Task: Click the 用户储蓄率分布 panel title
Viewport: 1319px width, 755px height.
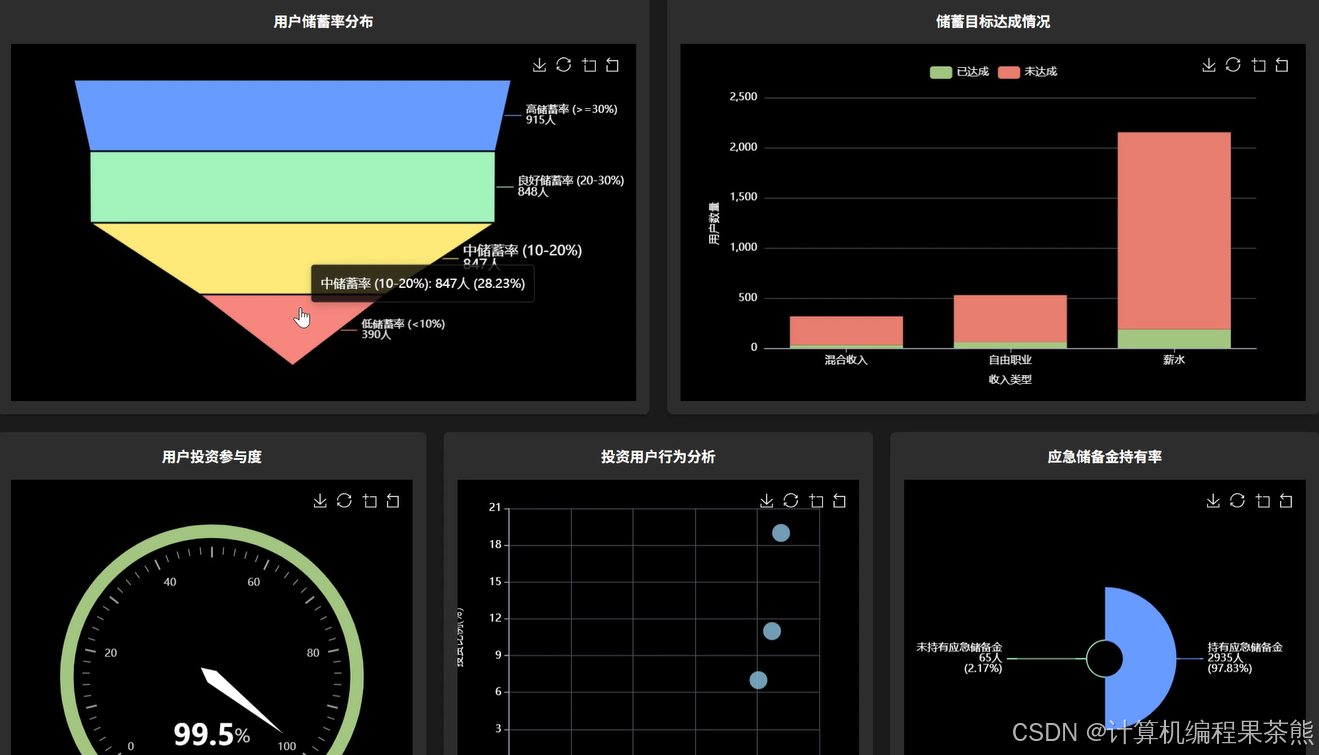Action: [323, 21]
